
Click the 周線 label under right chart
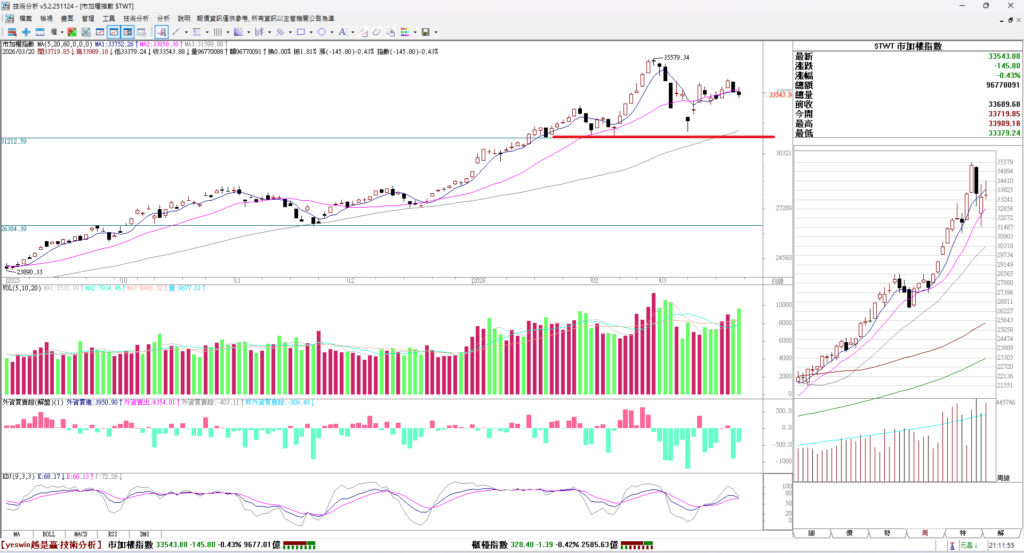[1003, 478]
